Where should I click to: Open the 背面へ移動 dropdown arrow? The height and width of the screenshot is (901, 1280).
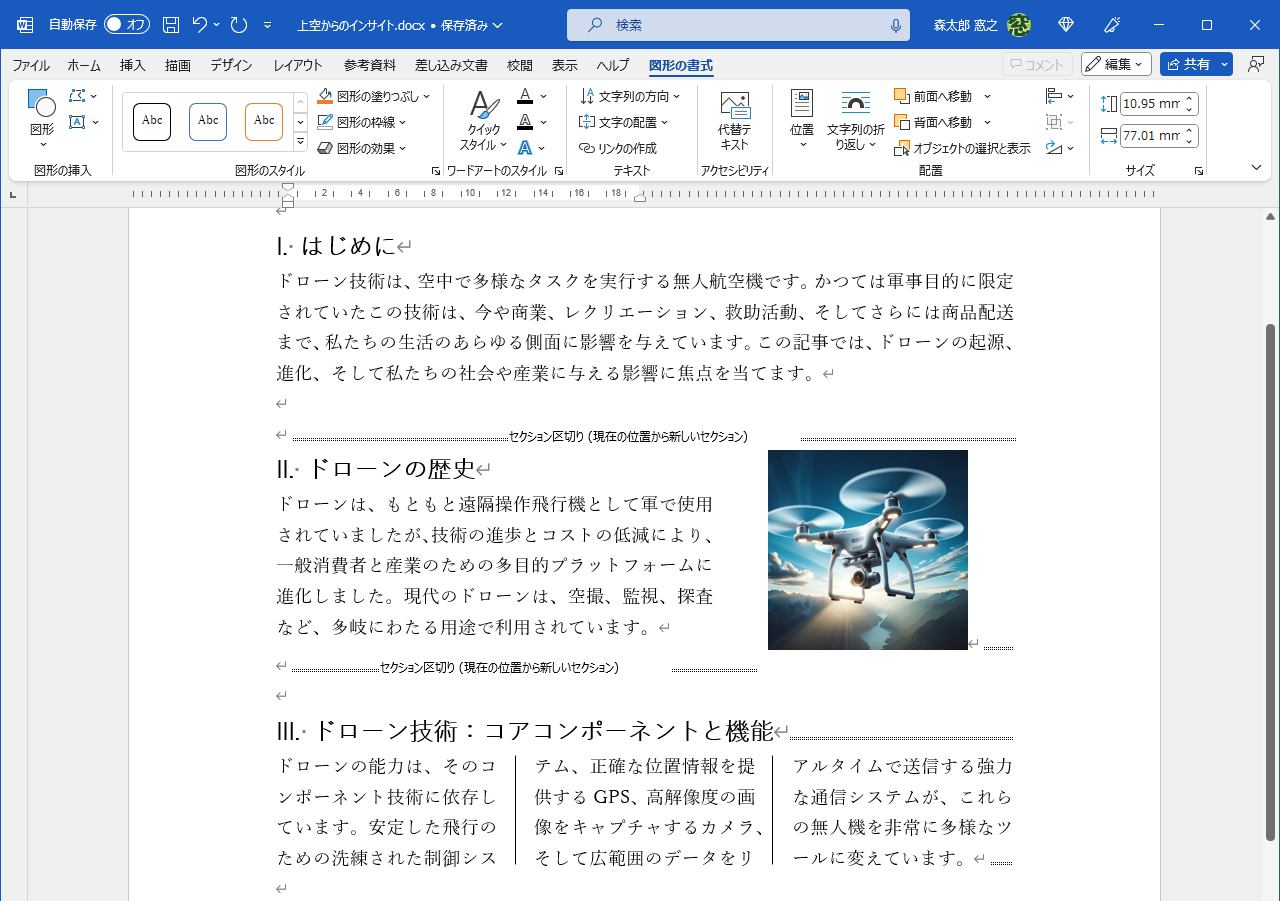pyautogui.click(x=986, y=121)
